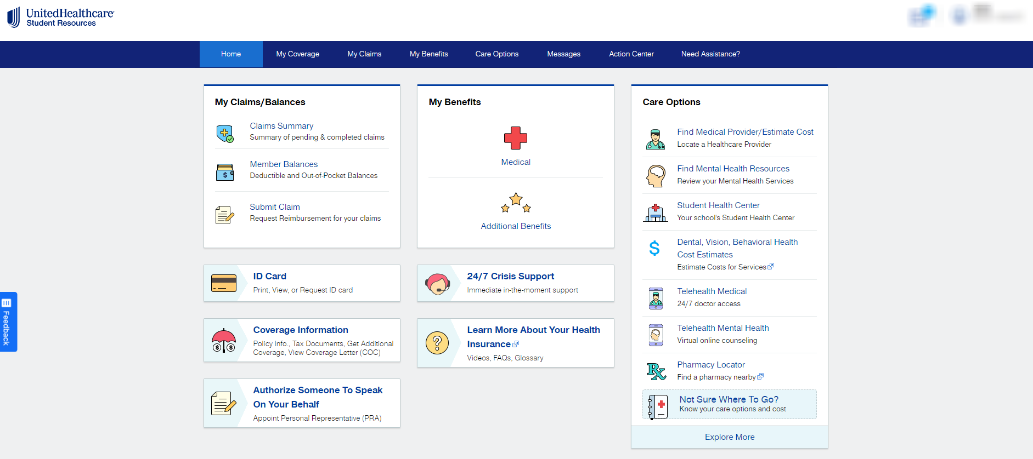
Task: Open the My Benefits menu
Action: coord(429,54)
